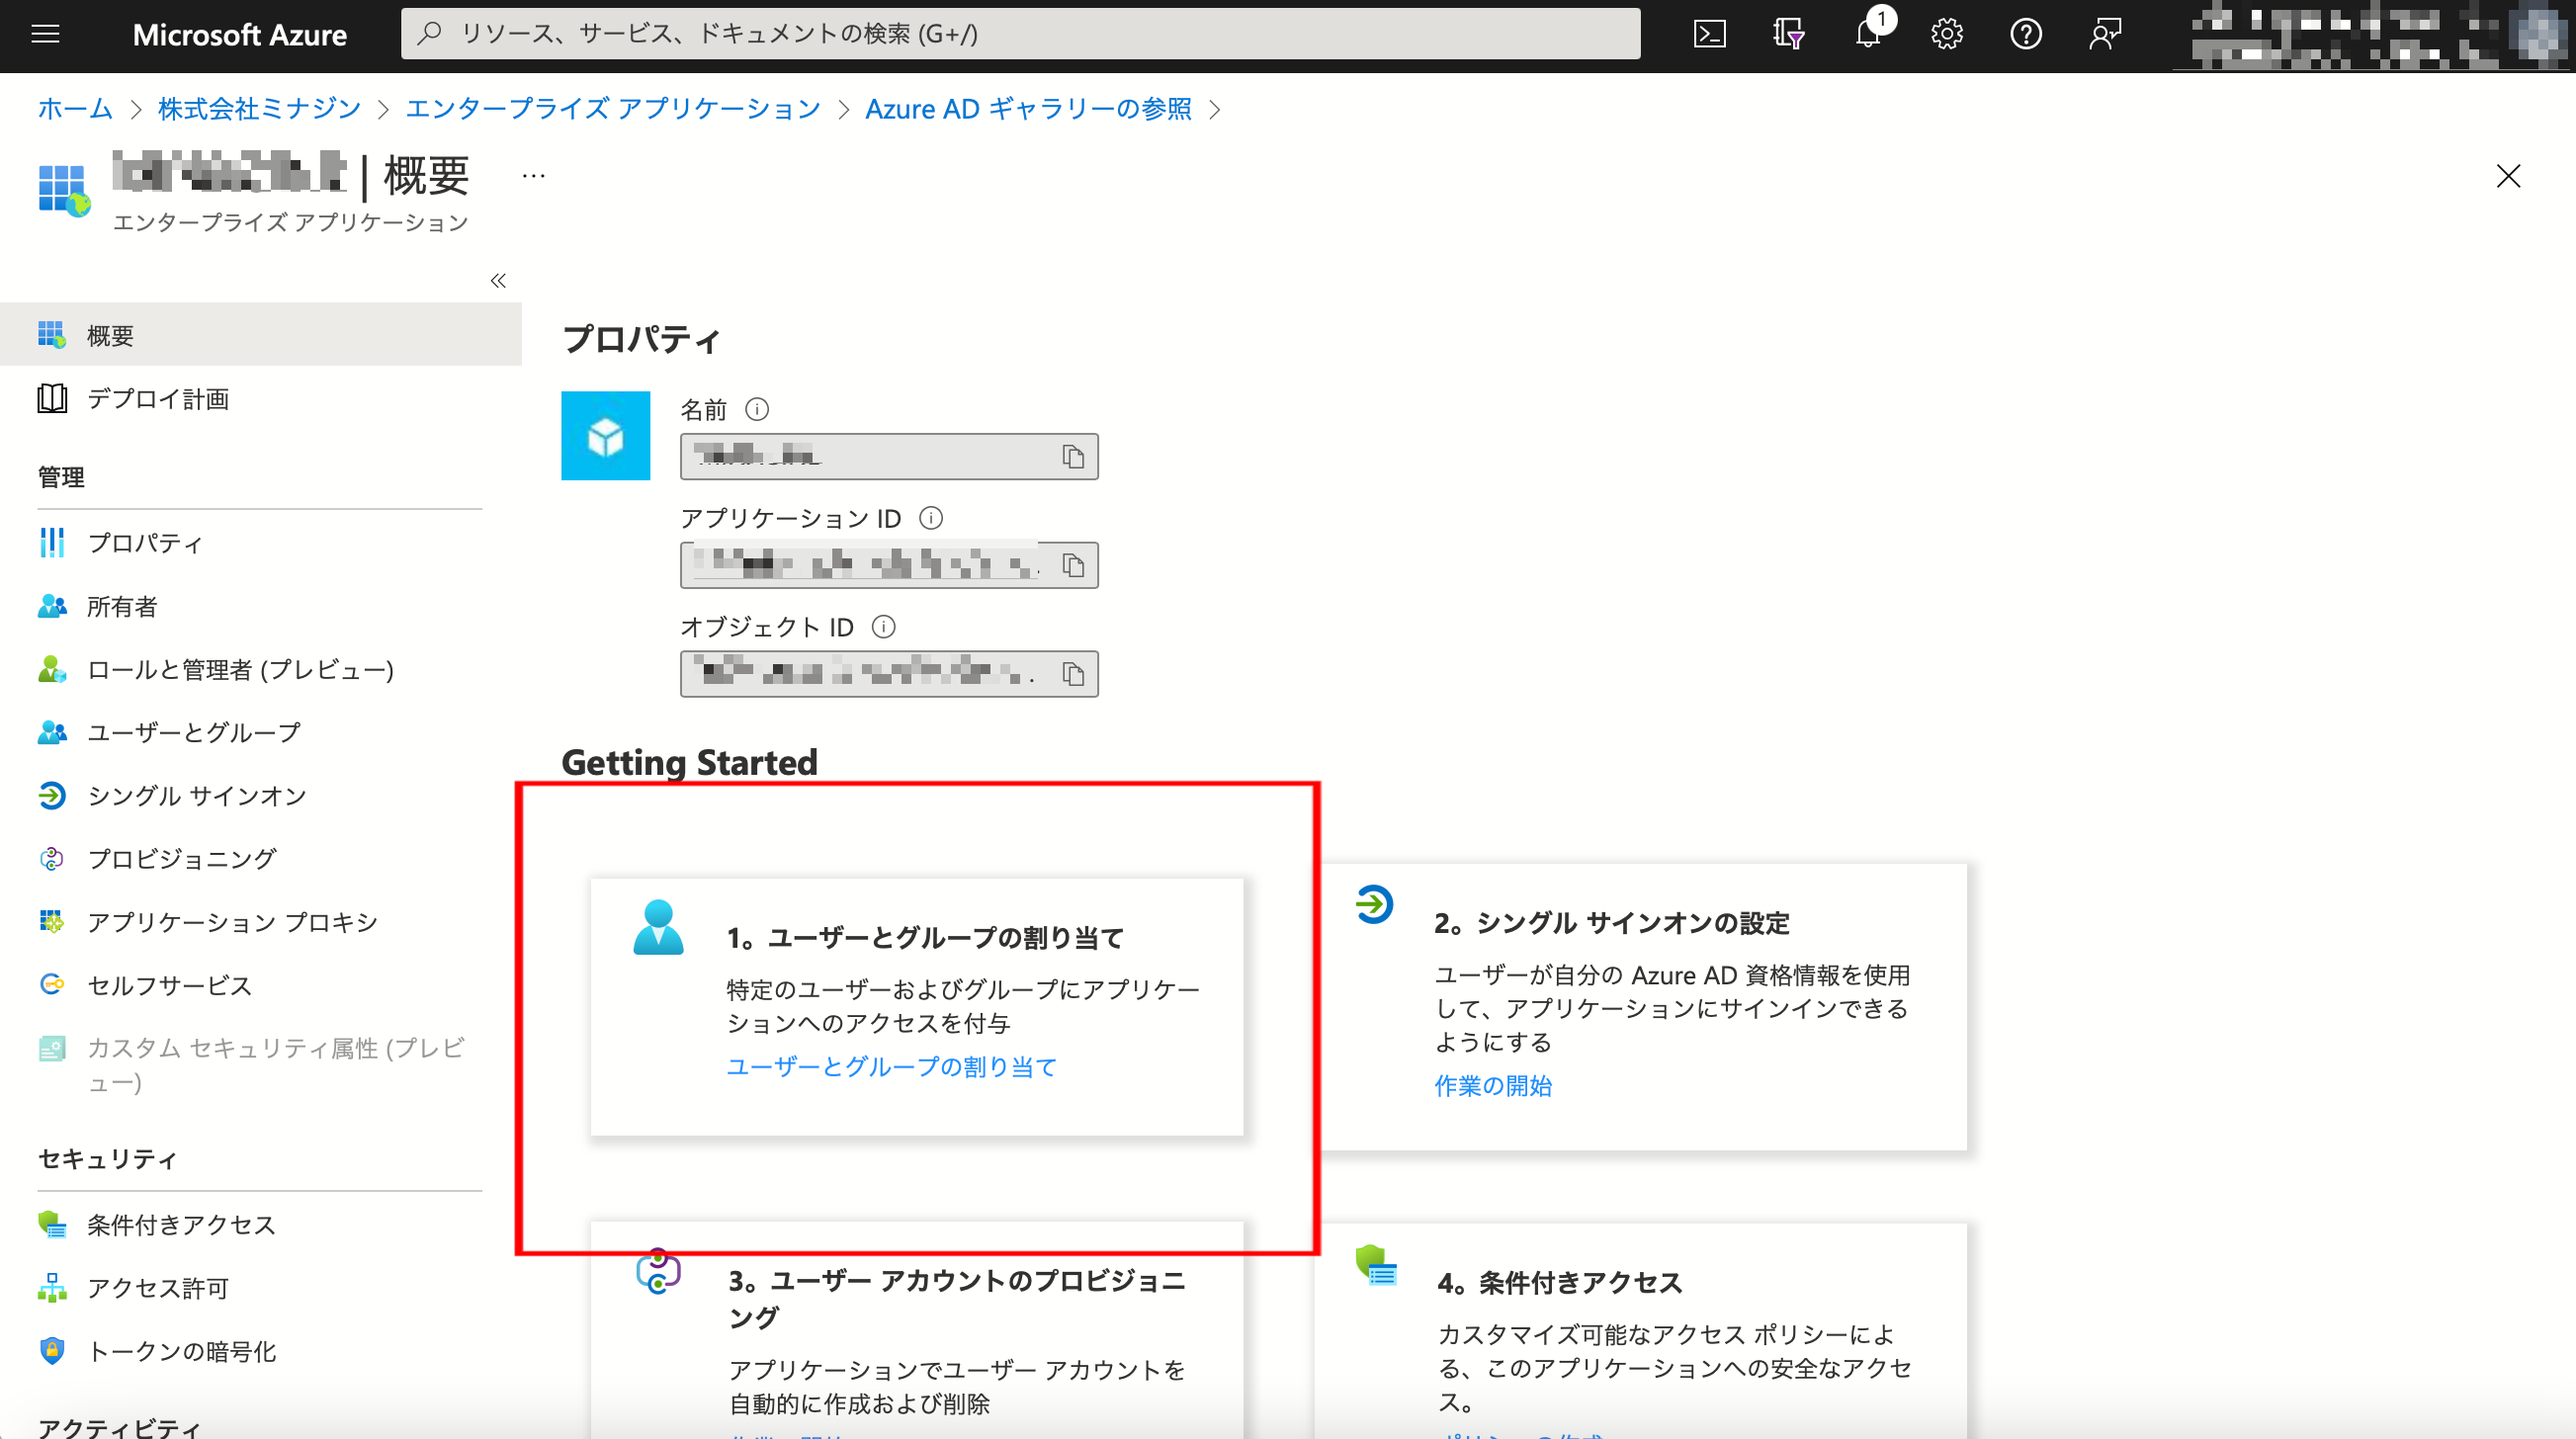Open portal settings gear icon
The image size is (2576, 1439).
(x=1946, y=35)
